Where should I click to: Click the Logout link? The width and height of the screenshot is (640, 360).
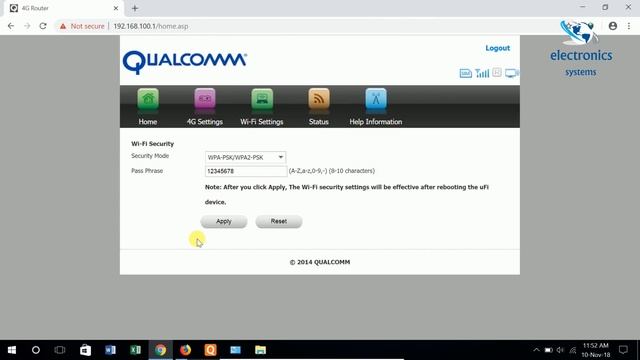pyautogui.click(x=498, y=48)
